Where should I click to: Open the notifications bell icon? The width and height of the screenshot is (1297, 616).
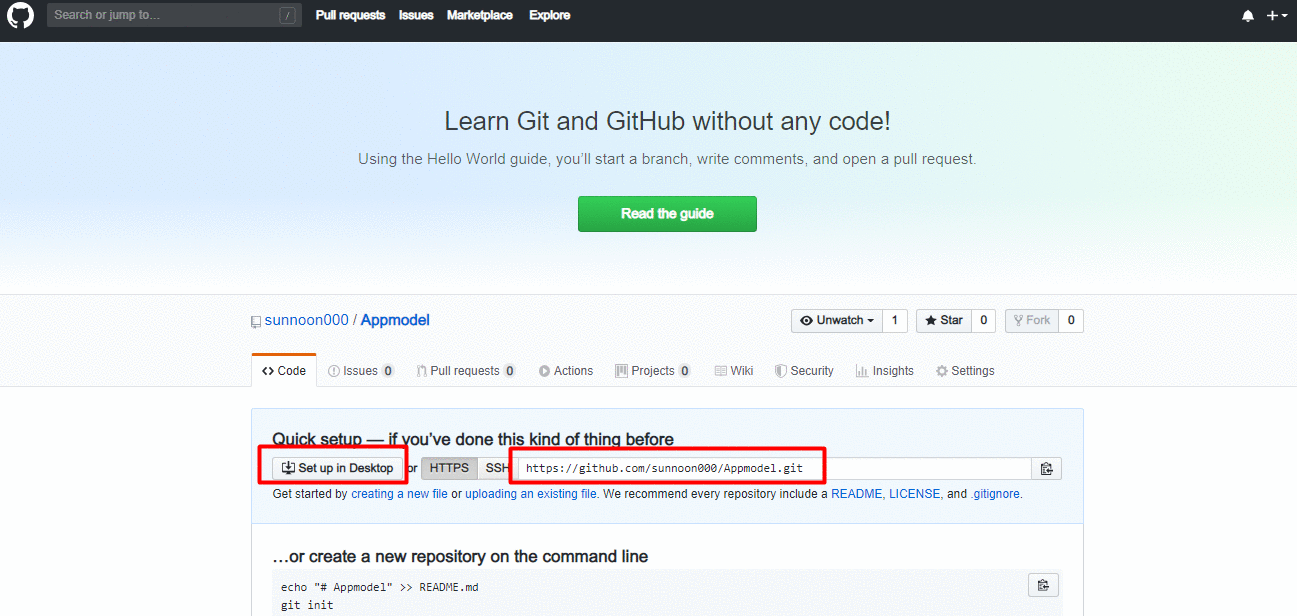(x=1248, y=16)
